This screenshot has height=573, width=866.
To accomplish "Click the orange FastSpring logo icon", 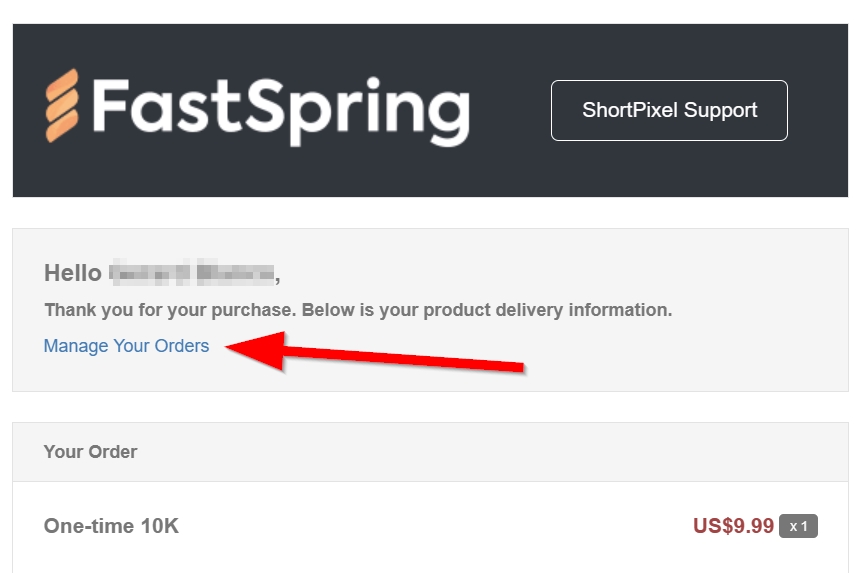I will [61, 106].
